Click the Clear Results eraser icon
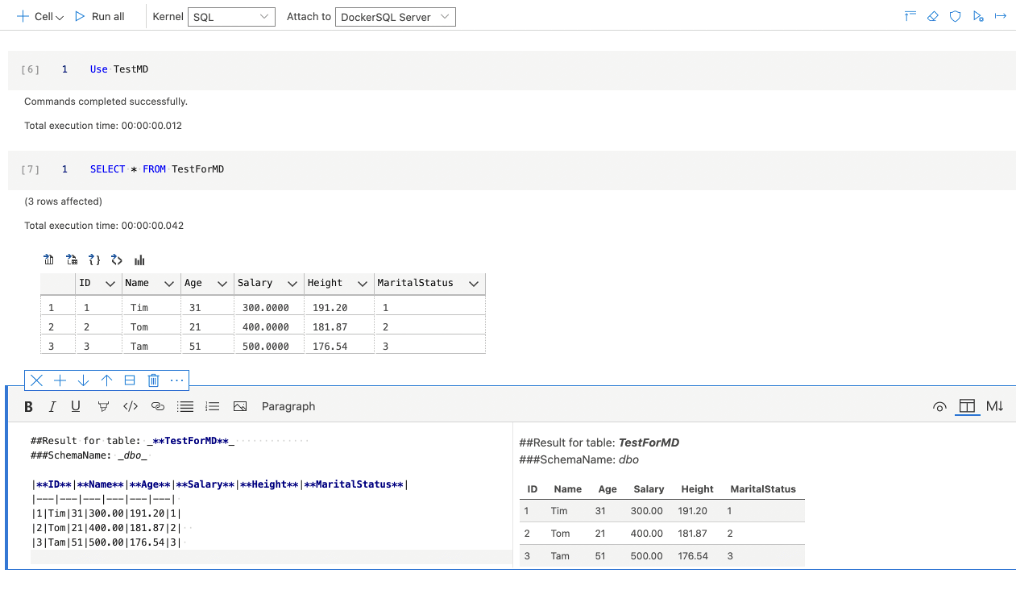 (x=932, y=17)
